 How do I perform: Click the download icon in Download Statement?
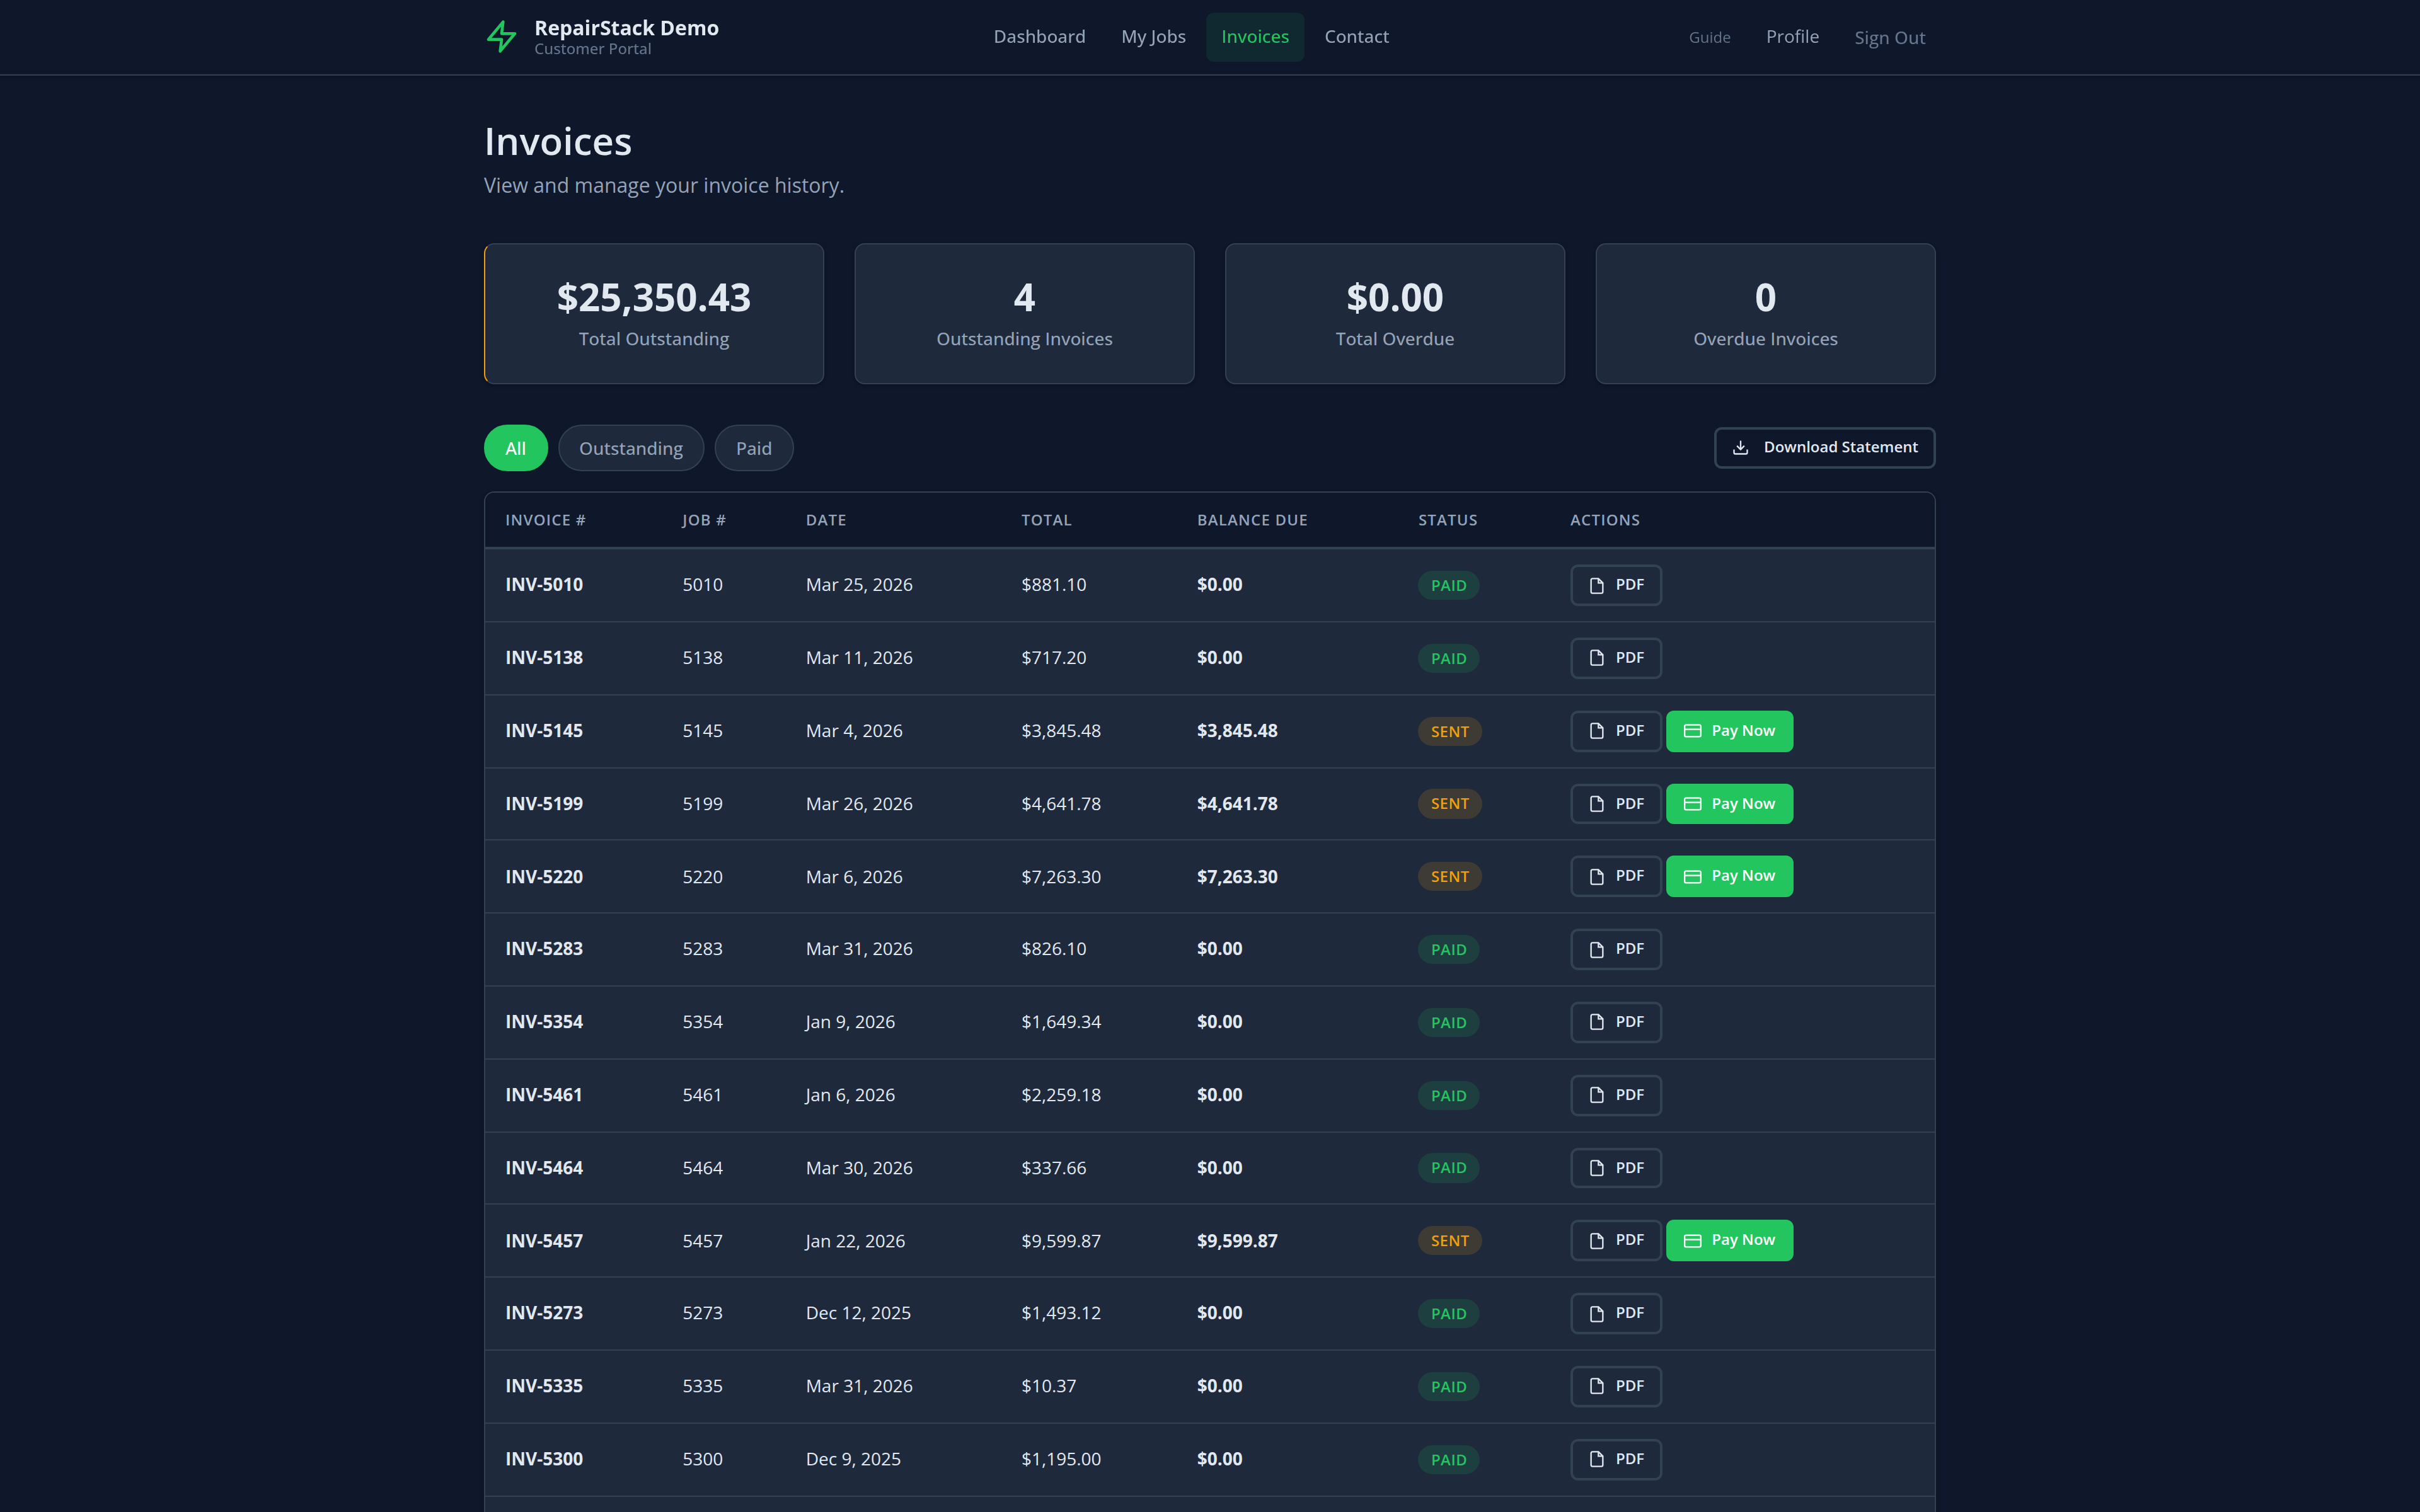click(1740, 448)
